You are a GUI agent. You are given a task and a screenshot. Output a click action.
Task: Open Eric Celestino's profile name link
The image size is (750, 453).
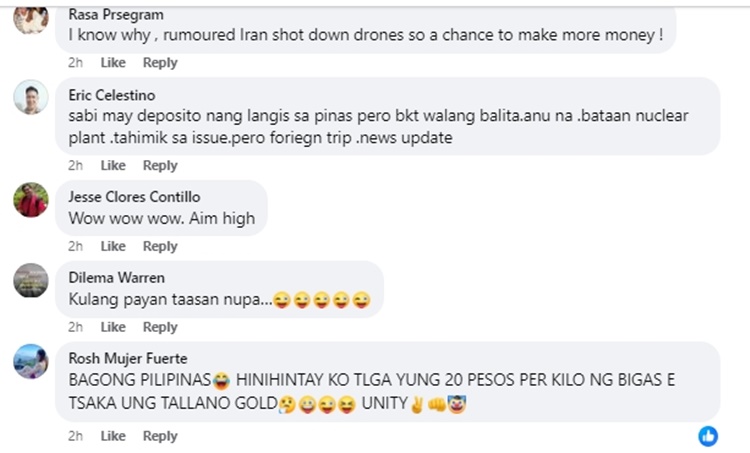pyautogui.click(x=112, y=95)
